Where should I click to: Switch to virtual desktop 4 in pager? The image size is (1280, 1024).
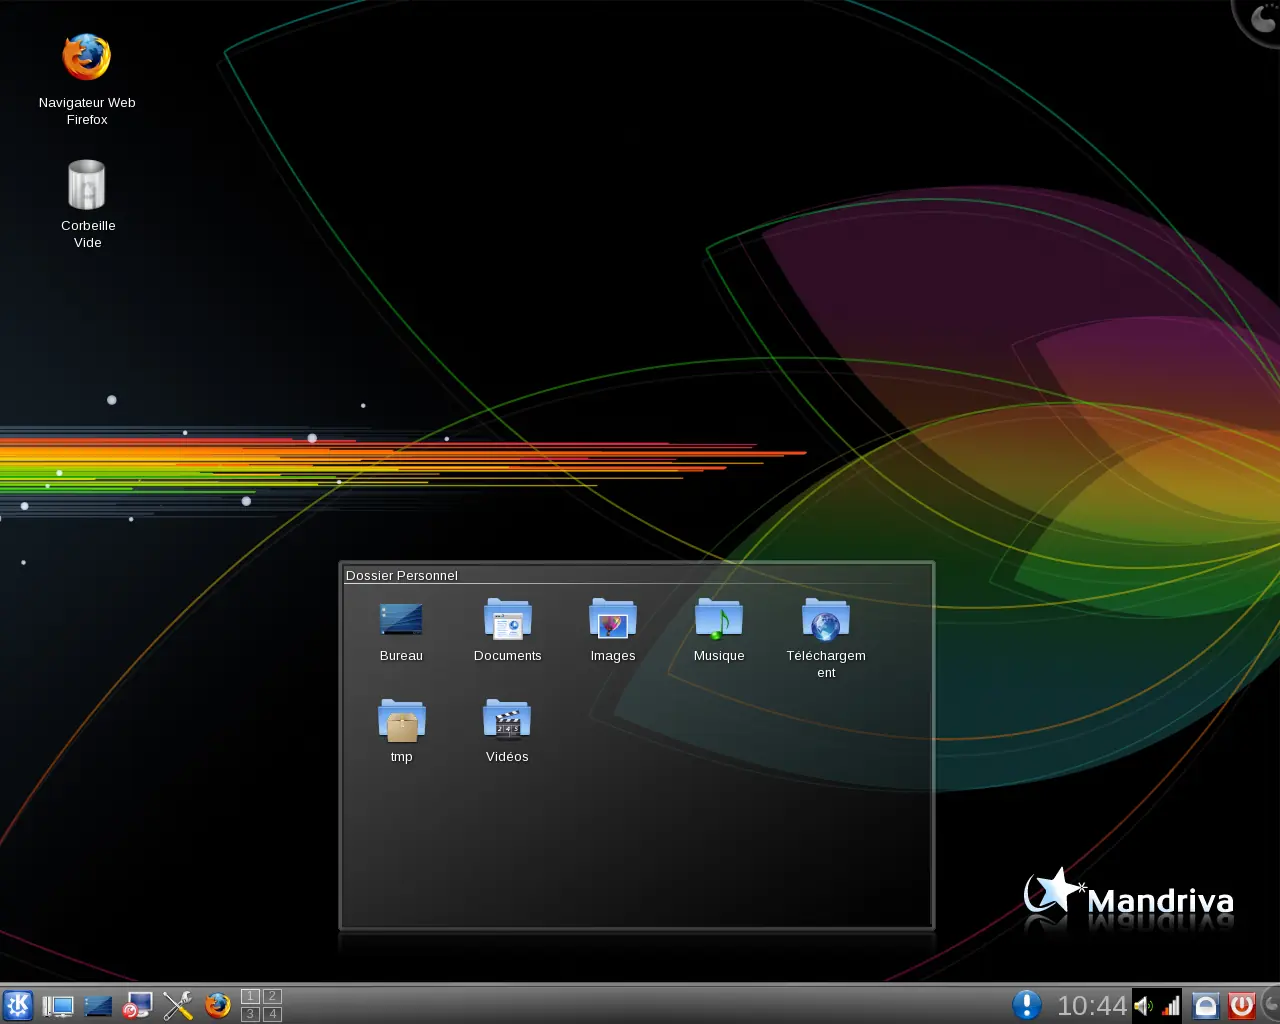272,1014
